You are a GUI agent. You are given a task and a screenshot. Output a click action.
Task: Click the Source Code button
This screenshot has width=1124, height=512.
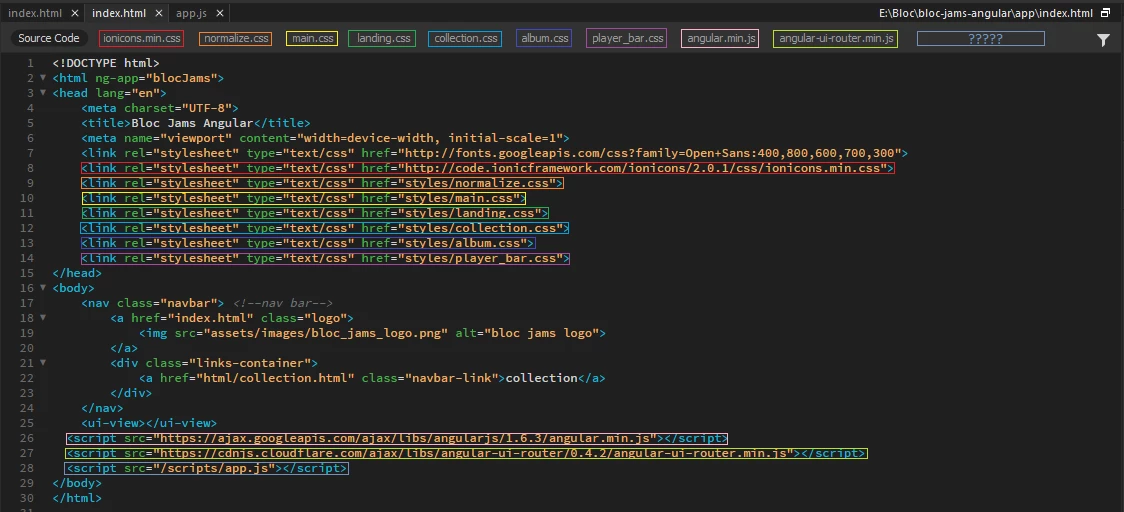49,38
